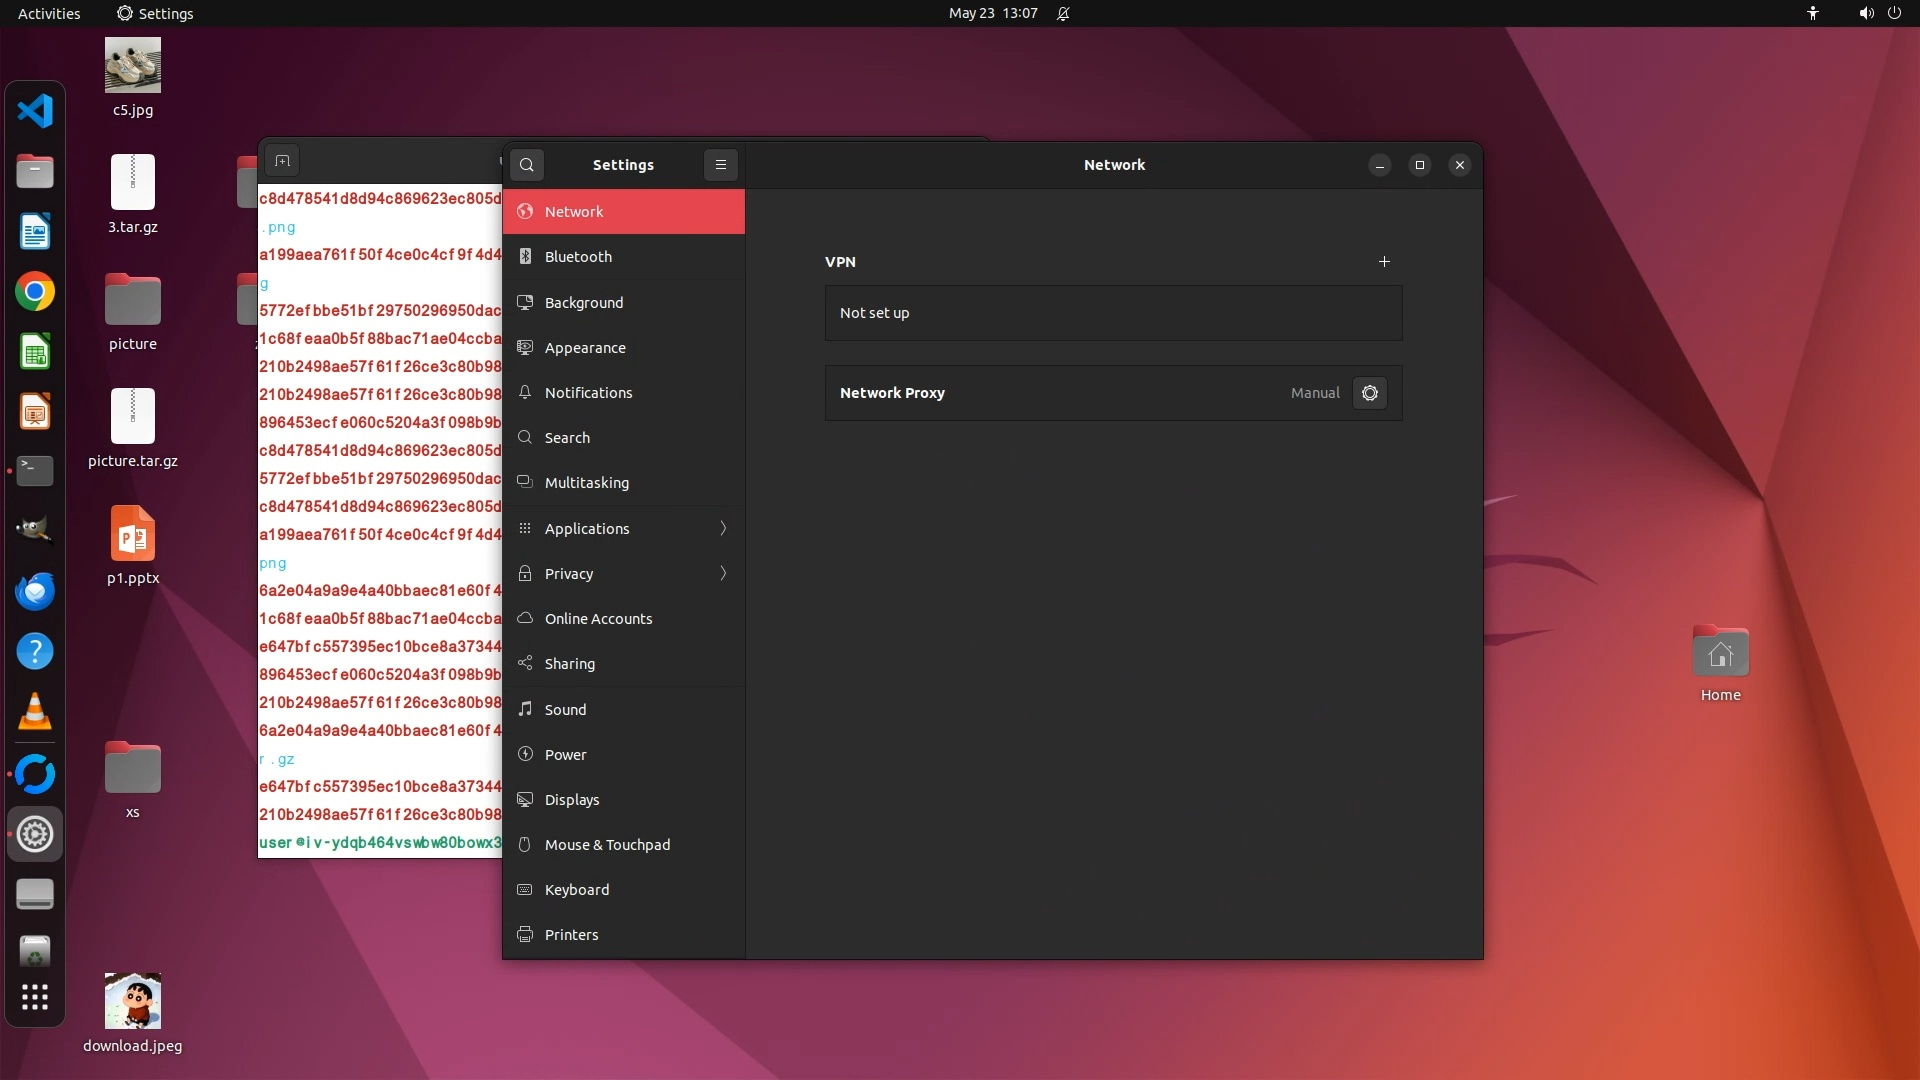Open Visual Studio Code from dock

pyautogui.click(x=35, y=110)
